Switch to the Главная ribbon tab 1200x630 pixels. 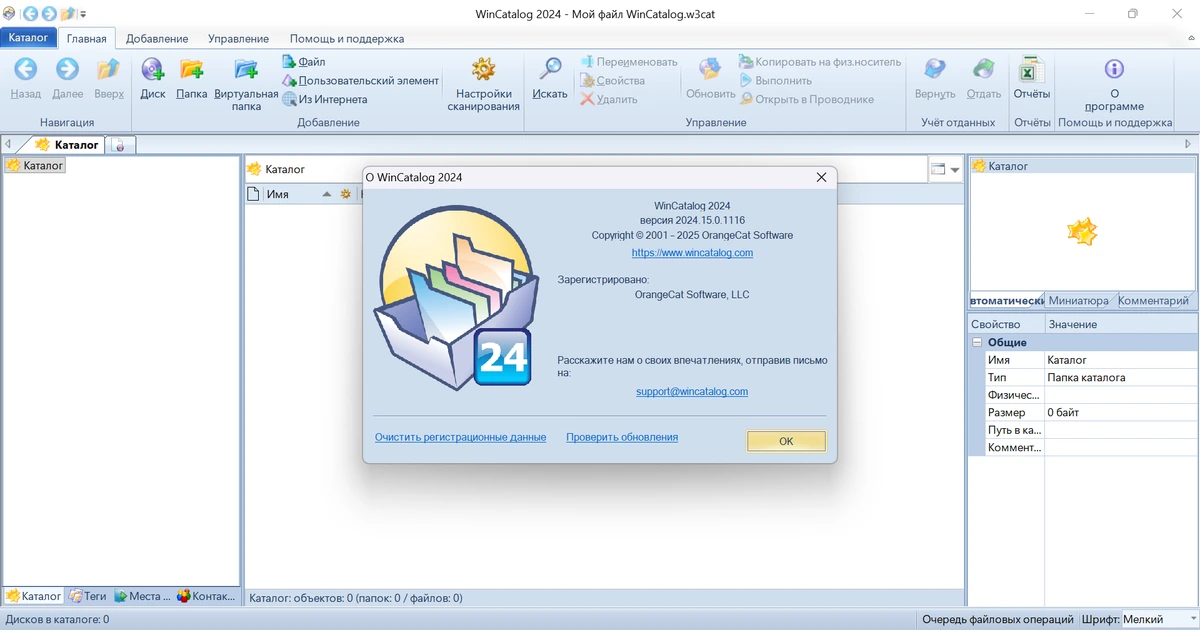(x=87, y=39)
